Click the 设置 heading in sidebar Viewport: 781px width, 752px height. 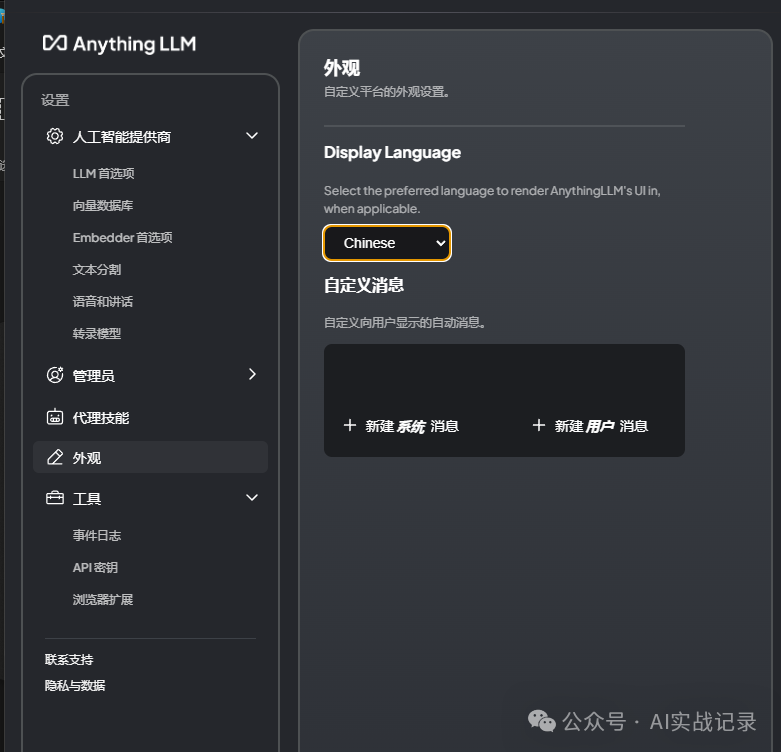click(55, 100)
